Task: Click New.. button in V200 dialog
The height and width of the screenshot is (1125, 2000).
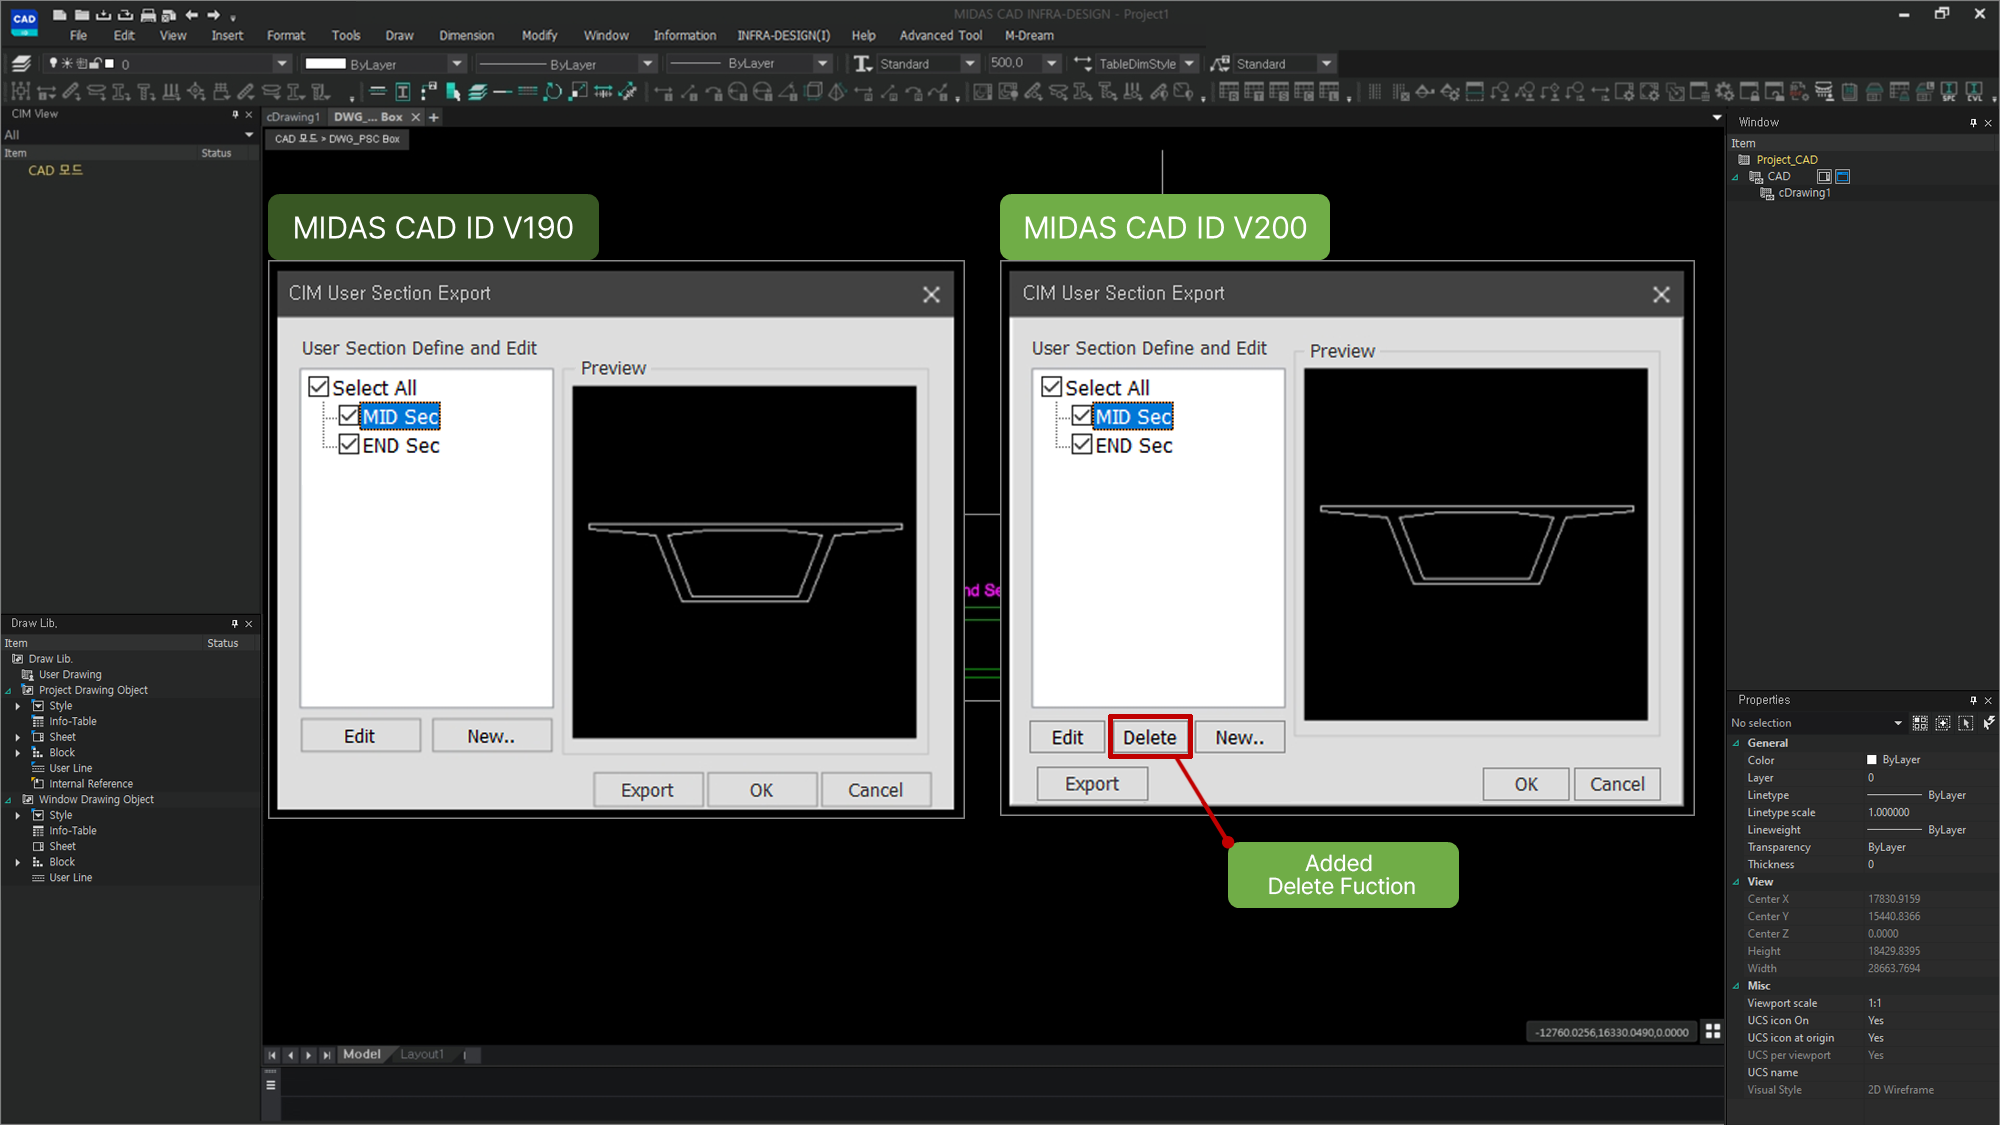Action: 1240,737
